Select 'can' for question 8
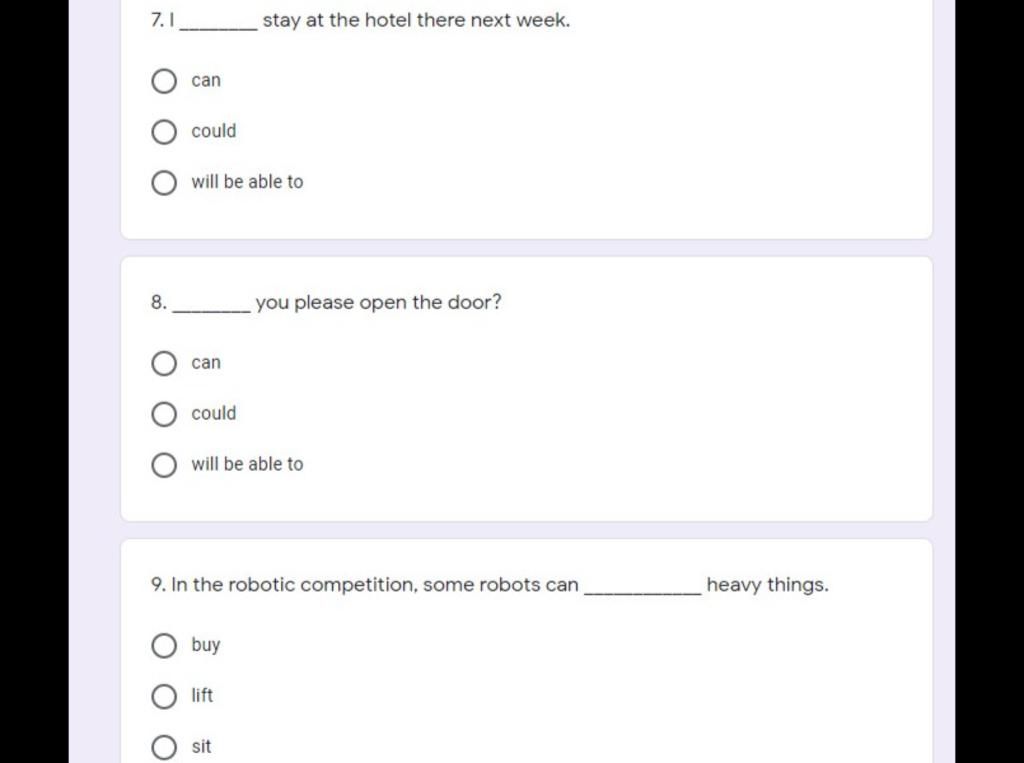 click(164, 364)
